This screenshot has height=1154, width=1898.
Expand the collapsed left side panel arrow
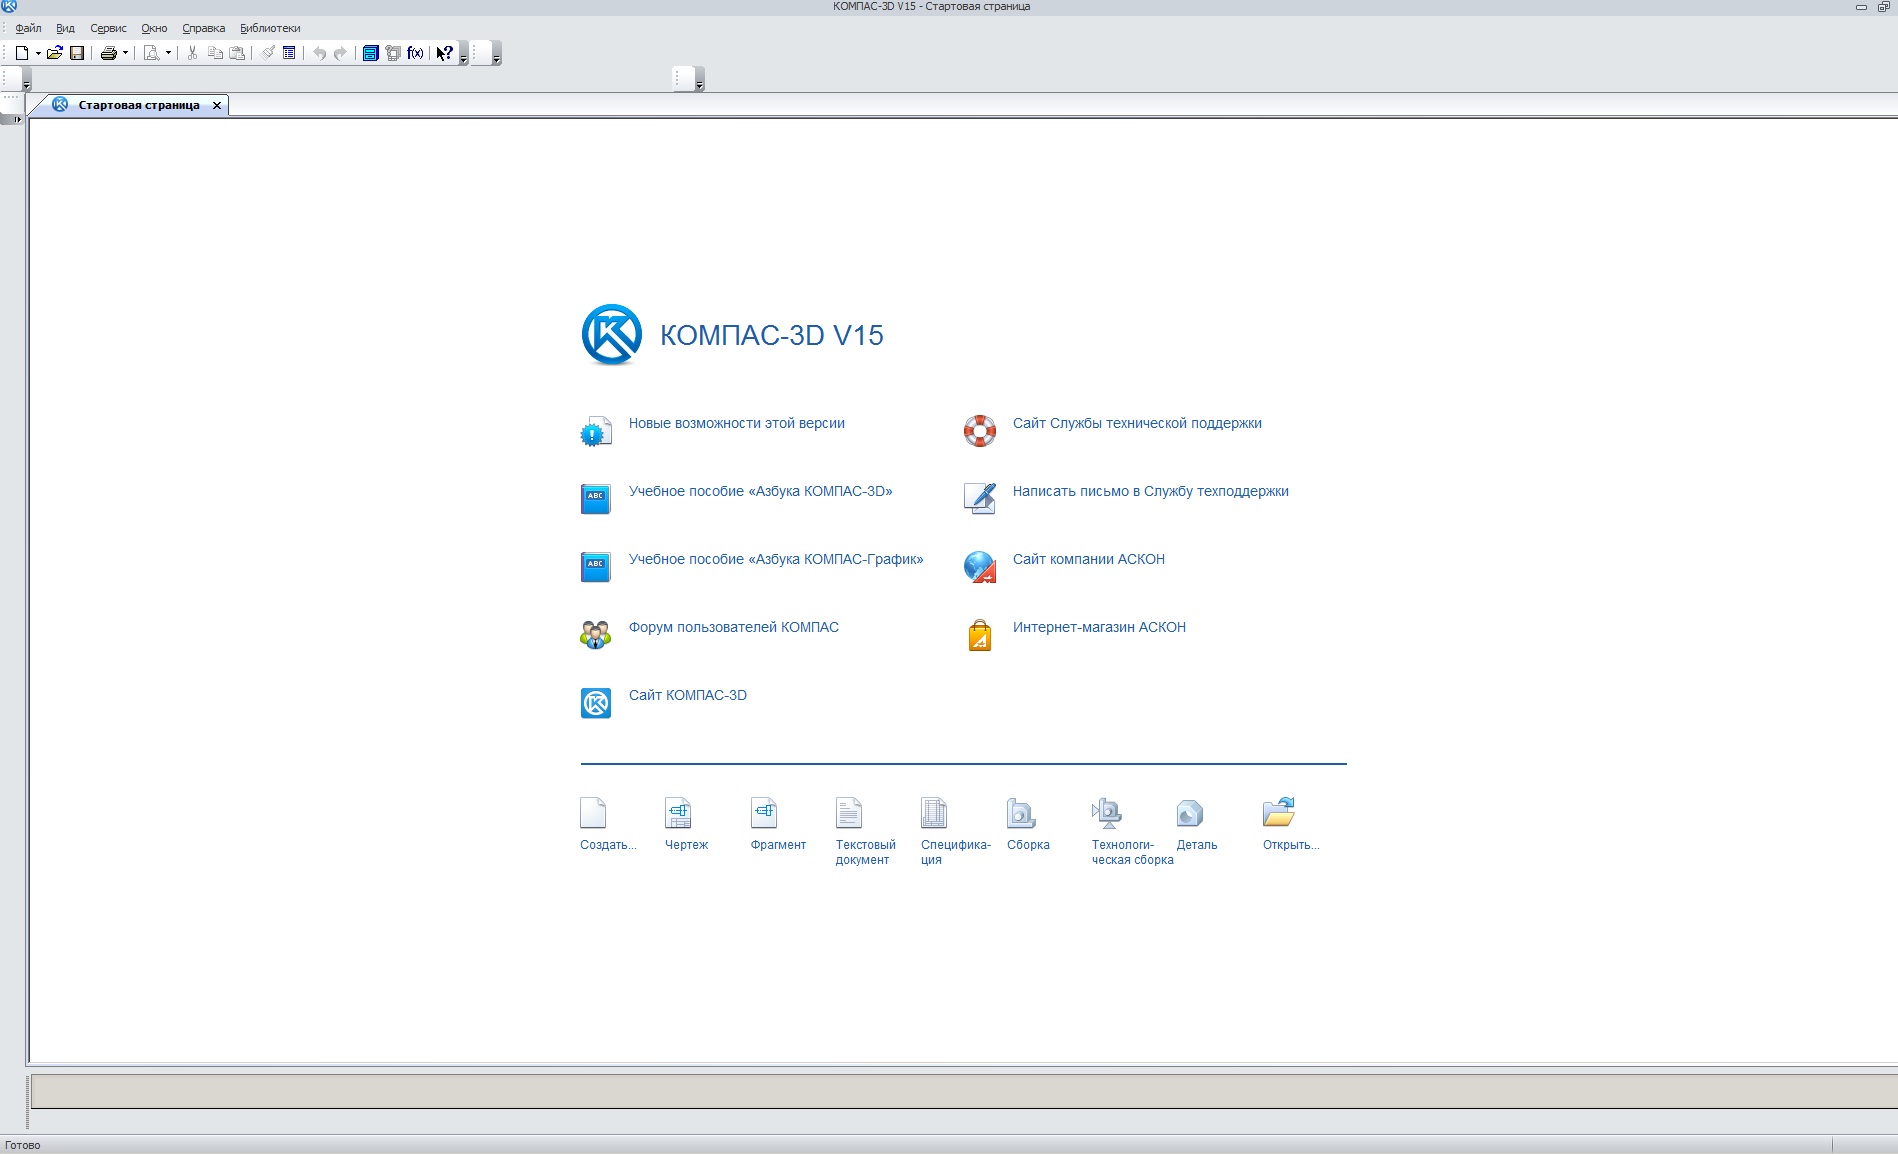coord(17,119)
